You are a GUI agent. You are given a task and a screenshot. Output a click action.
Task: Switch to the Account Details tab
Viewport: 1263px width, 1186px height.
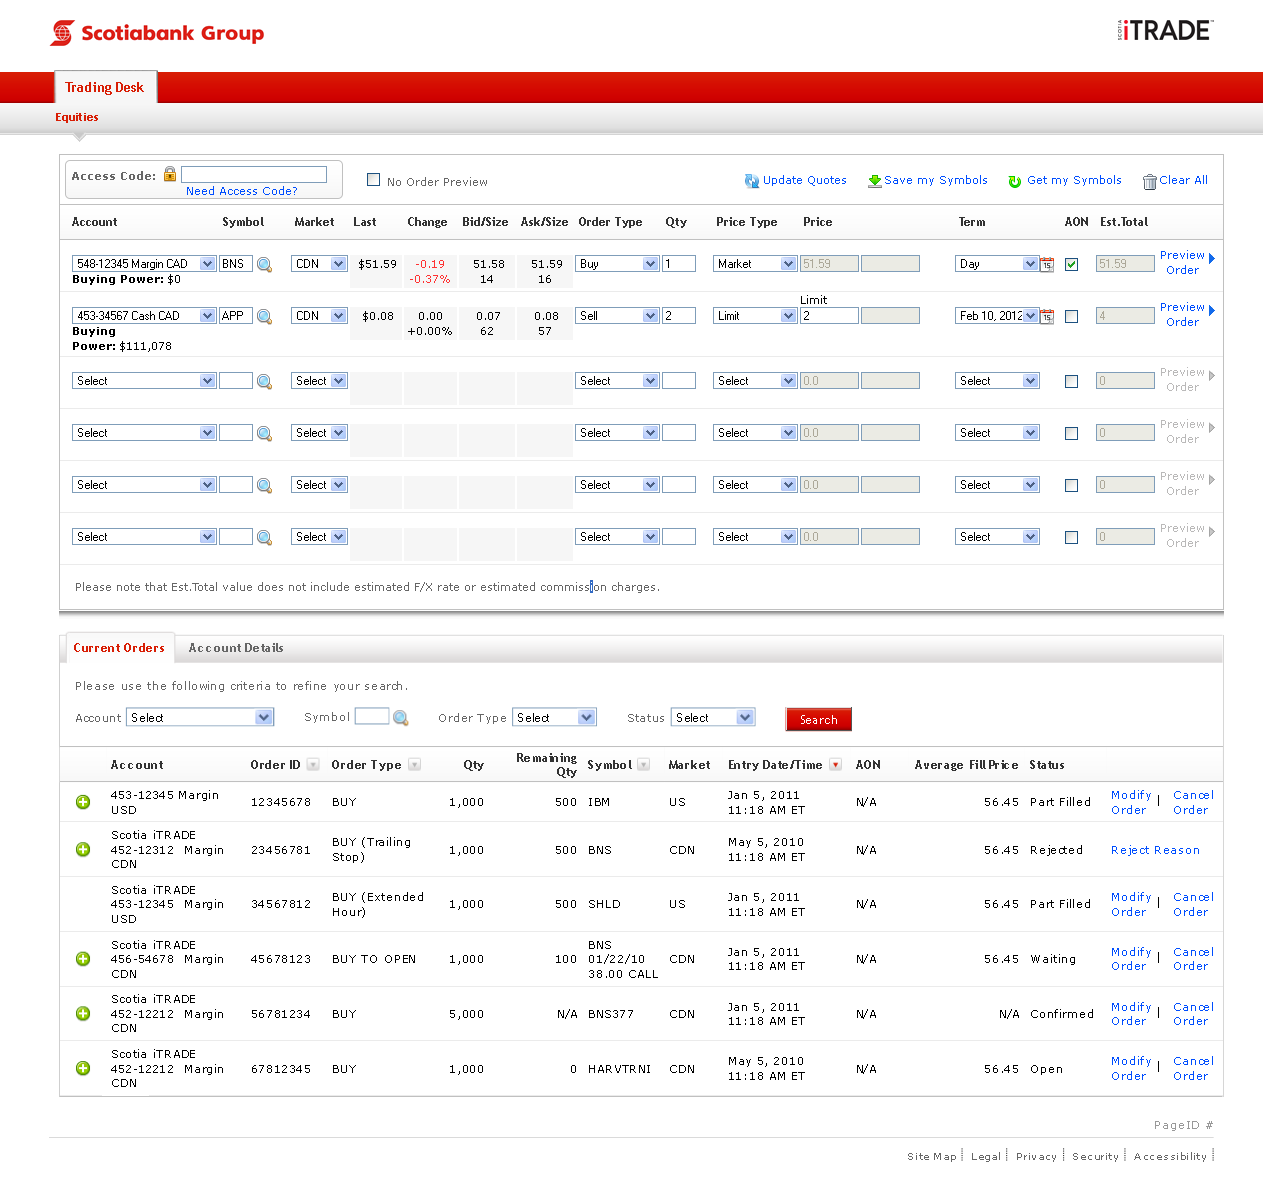tap(236, 648)
